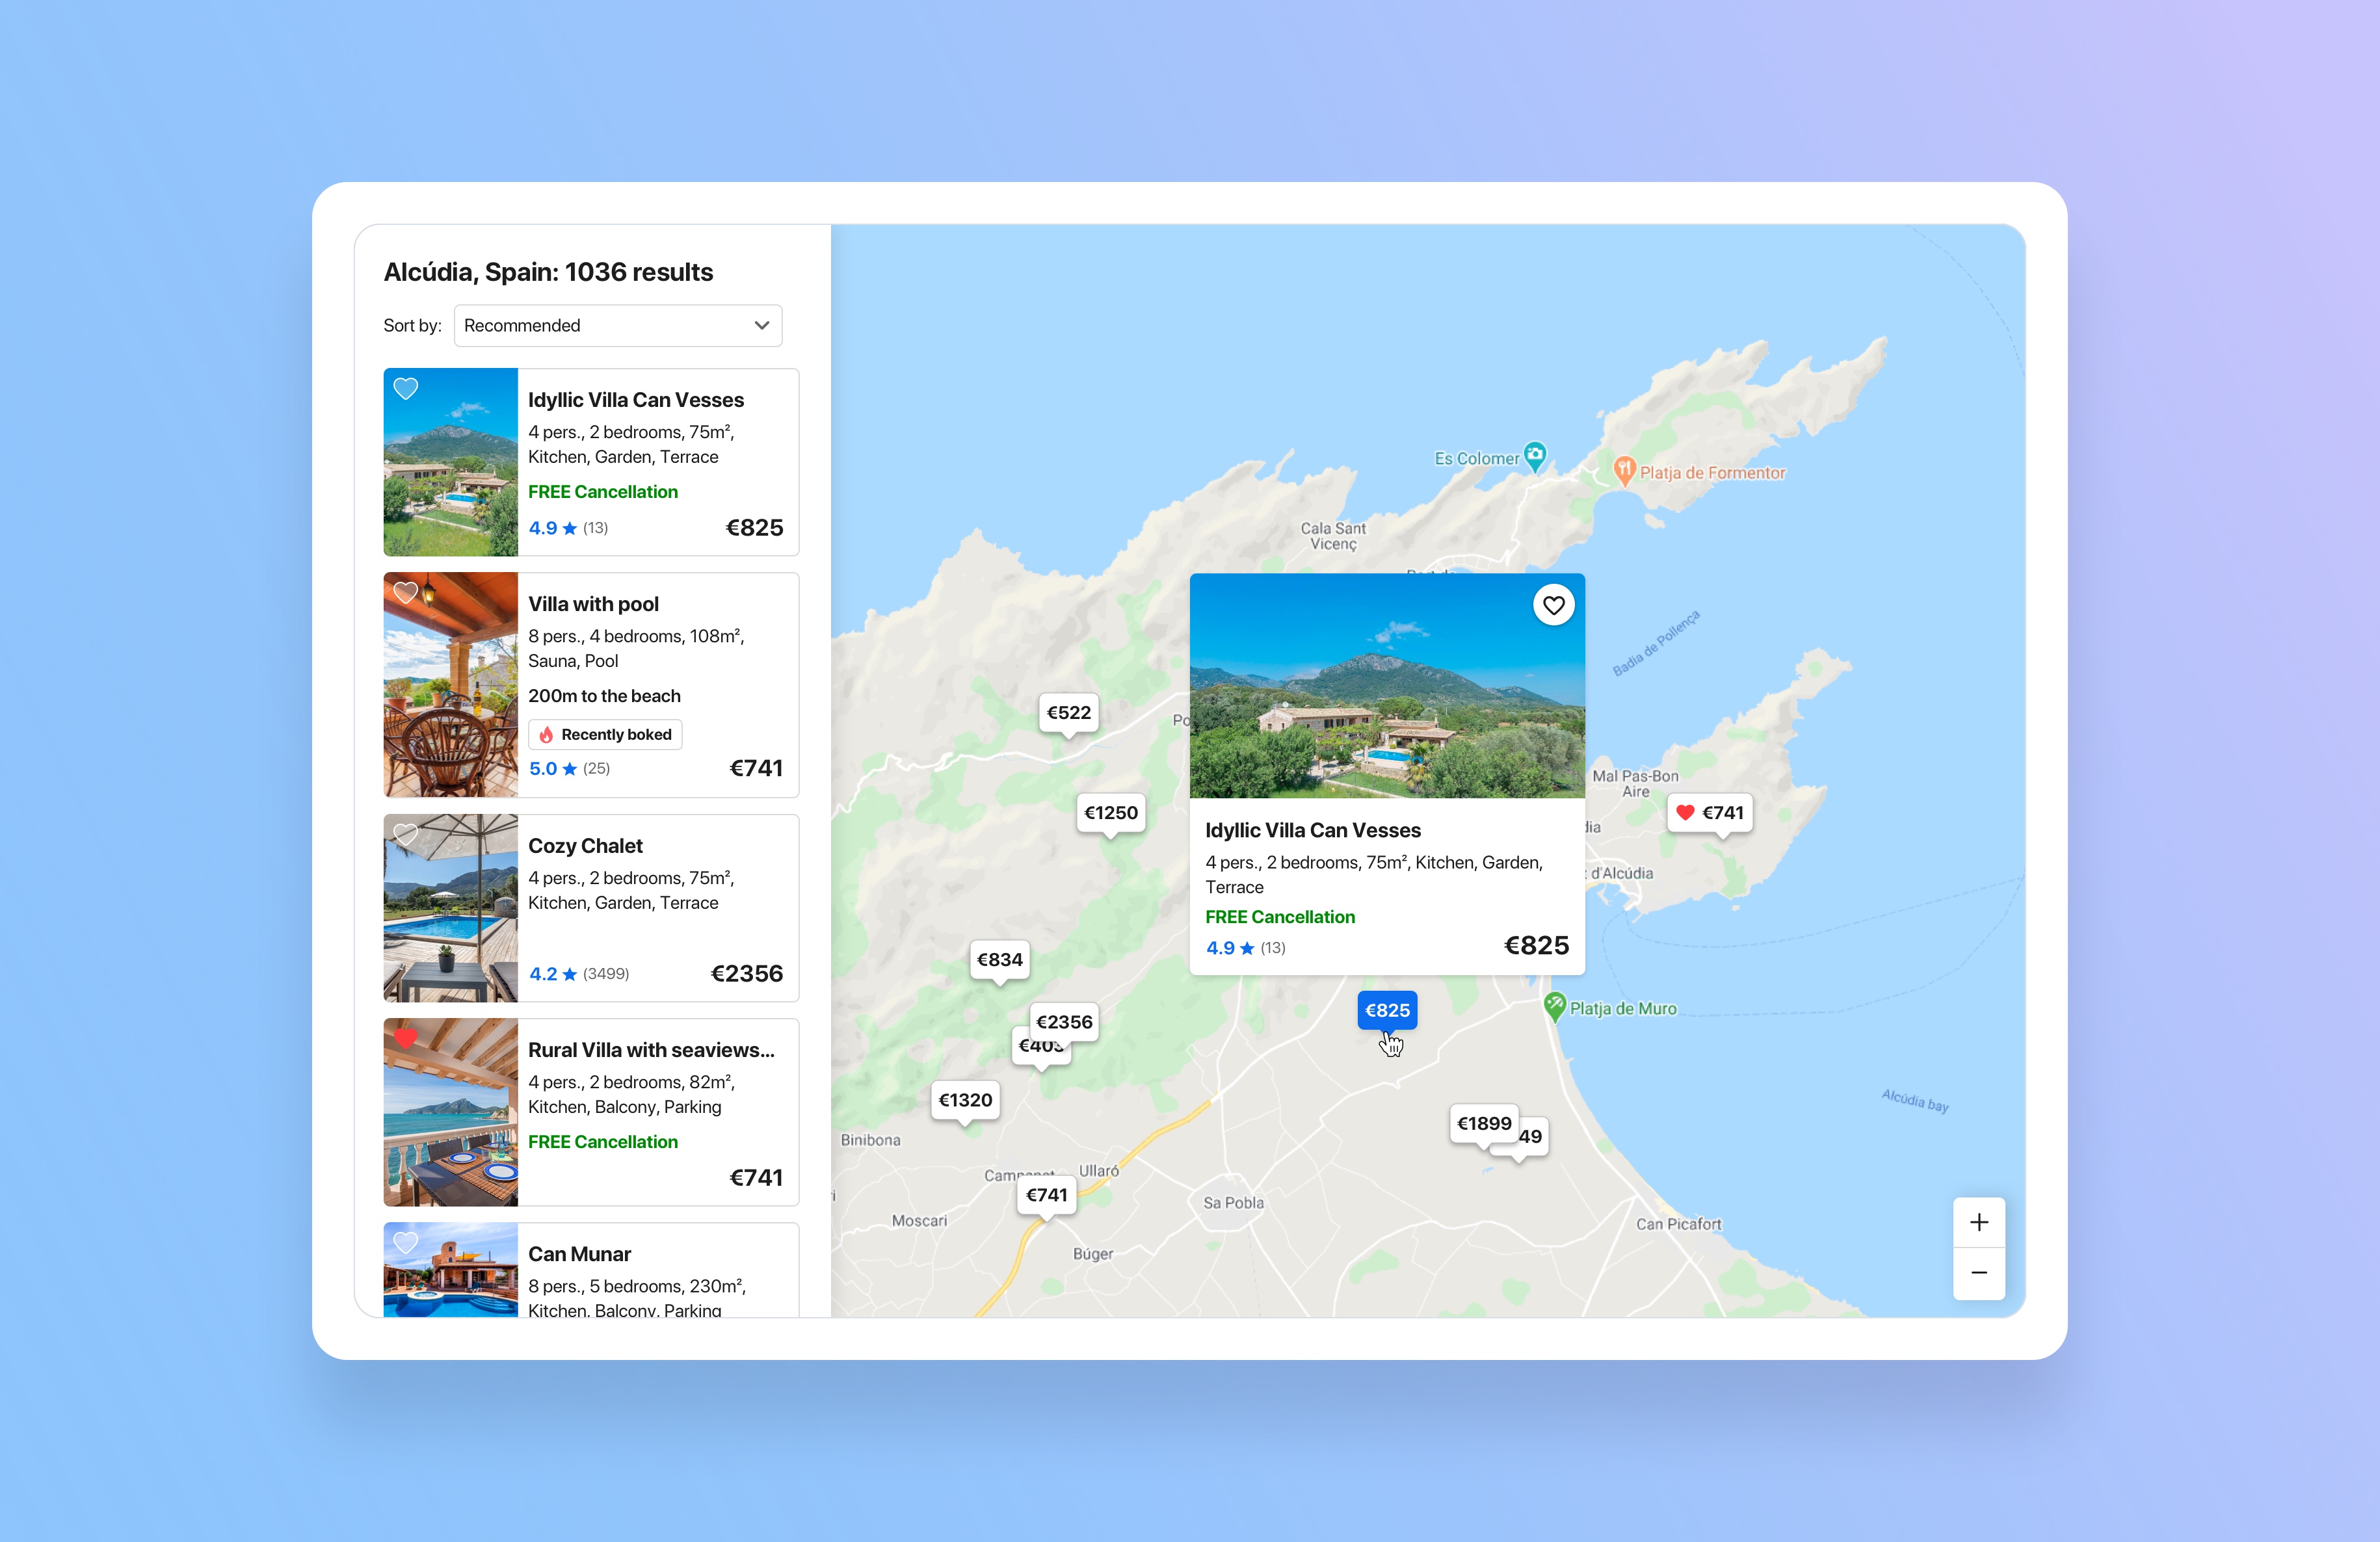Viewport: 2380px width, 1542px height.
Task: Click the Platja de Formentor restaurant pin
Action: point(1624,469)
